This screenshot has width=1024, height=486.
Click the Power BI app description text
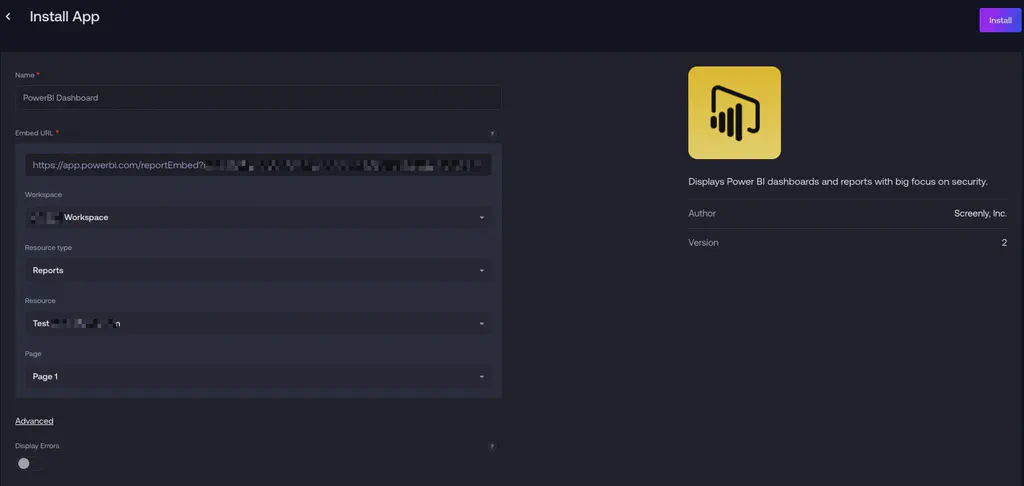838,182
